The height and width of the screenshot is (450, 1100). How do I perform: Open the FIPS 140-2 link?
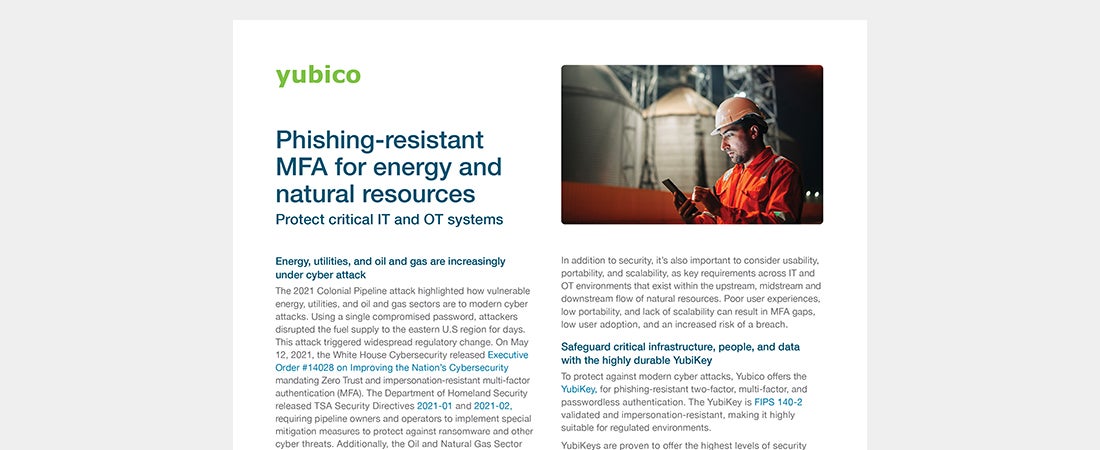point(778,402)
